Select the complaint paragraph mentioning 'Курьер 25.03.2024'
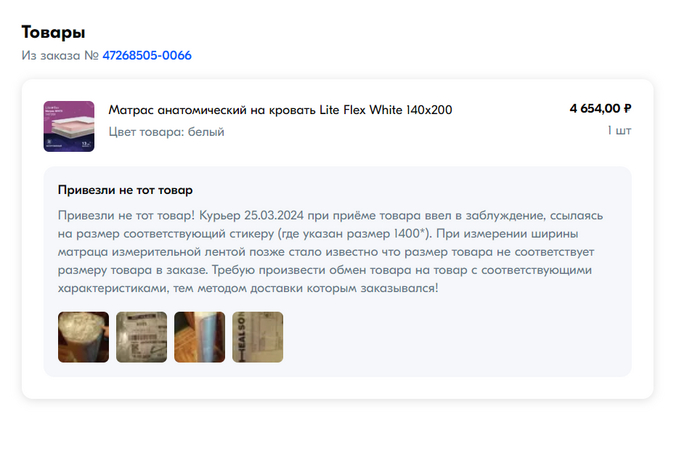This screenshot has height=449, width=700. (330, 252)
